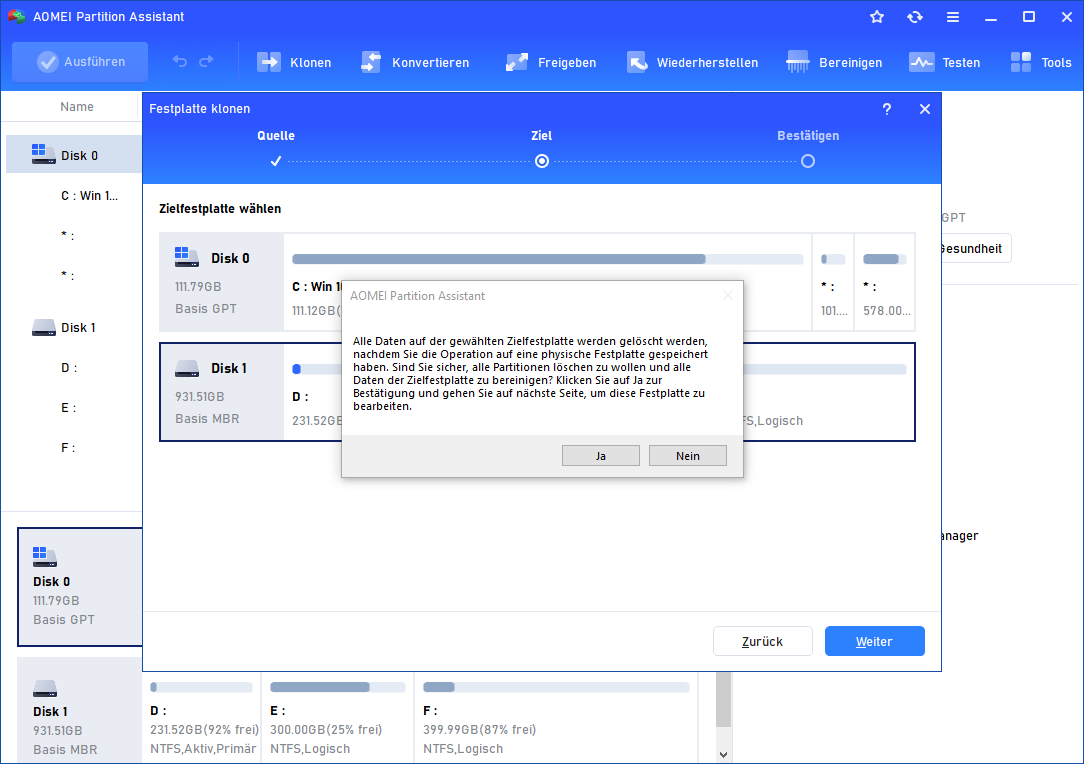Select F : 399.99GB partition block
The height and width of the screenshot is (764, 1084).
(x=556, y=719)
